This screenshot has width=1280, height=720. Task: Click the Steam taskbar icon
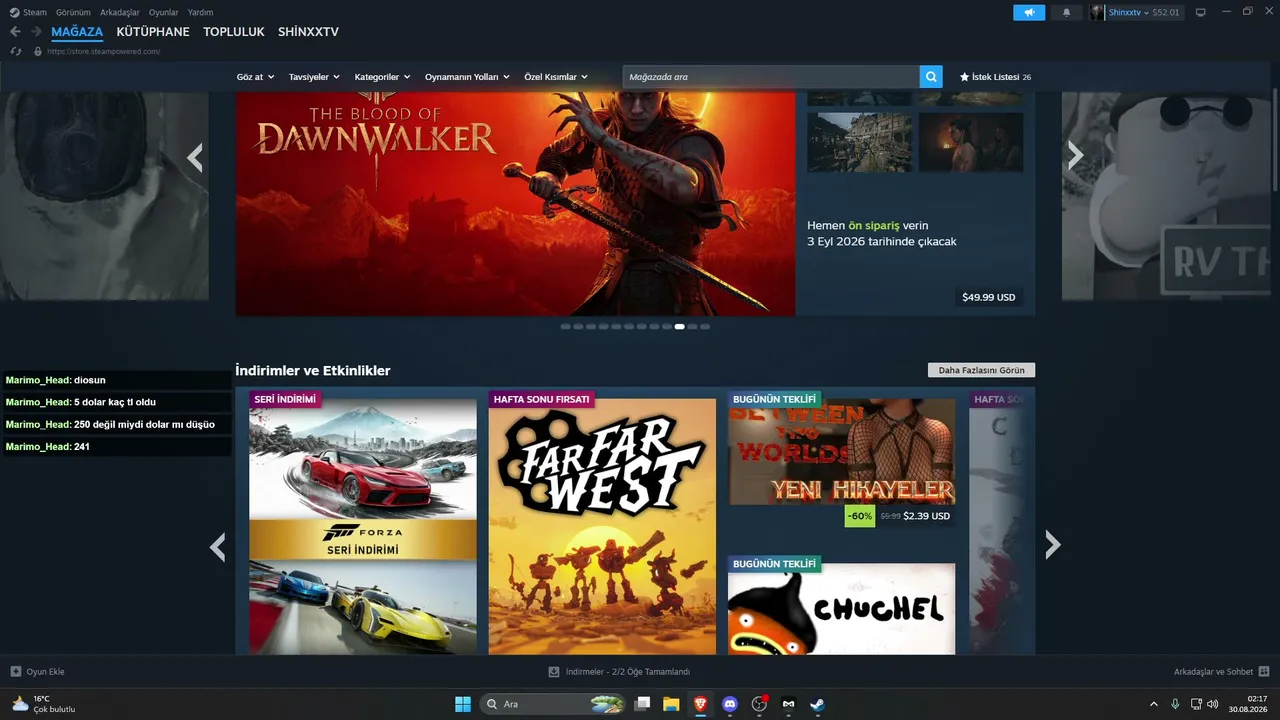tap(818, 704)
